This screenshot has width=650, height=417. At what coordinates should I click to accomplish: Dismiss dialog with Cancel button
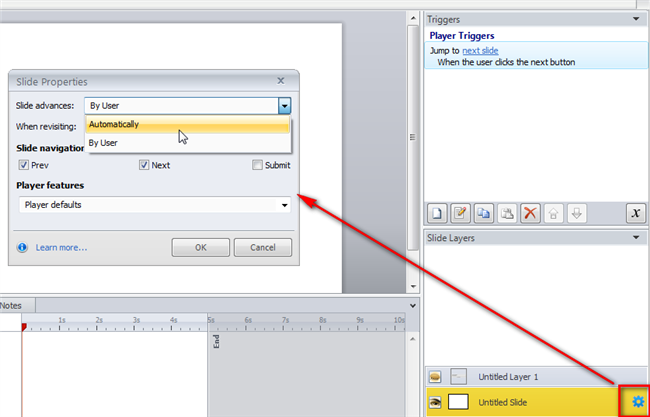[263, 247]
